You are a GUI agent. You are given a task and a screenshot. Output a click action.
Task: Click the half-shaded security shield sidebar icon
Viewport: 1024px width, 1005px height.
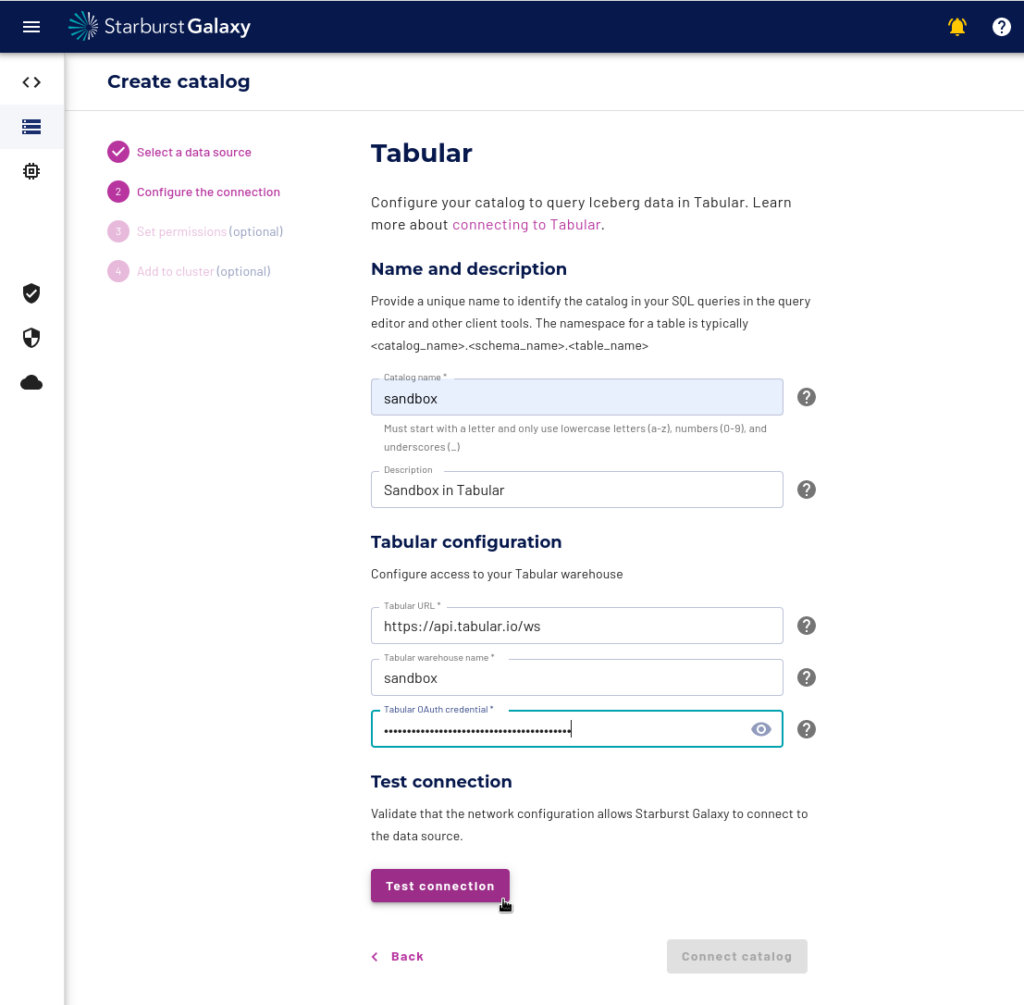tap(31, 338)
